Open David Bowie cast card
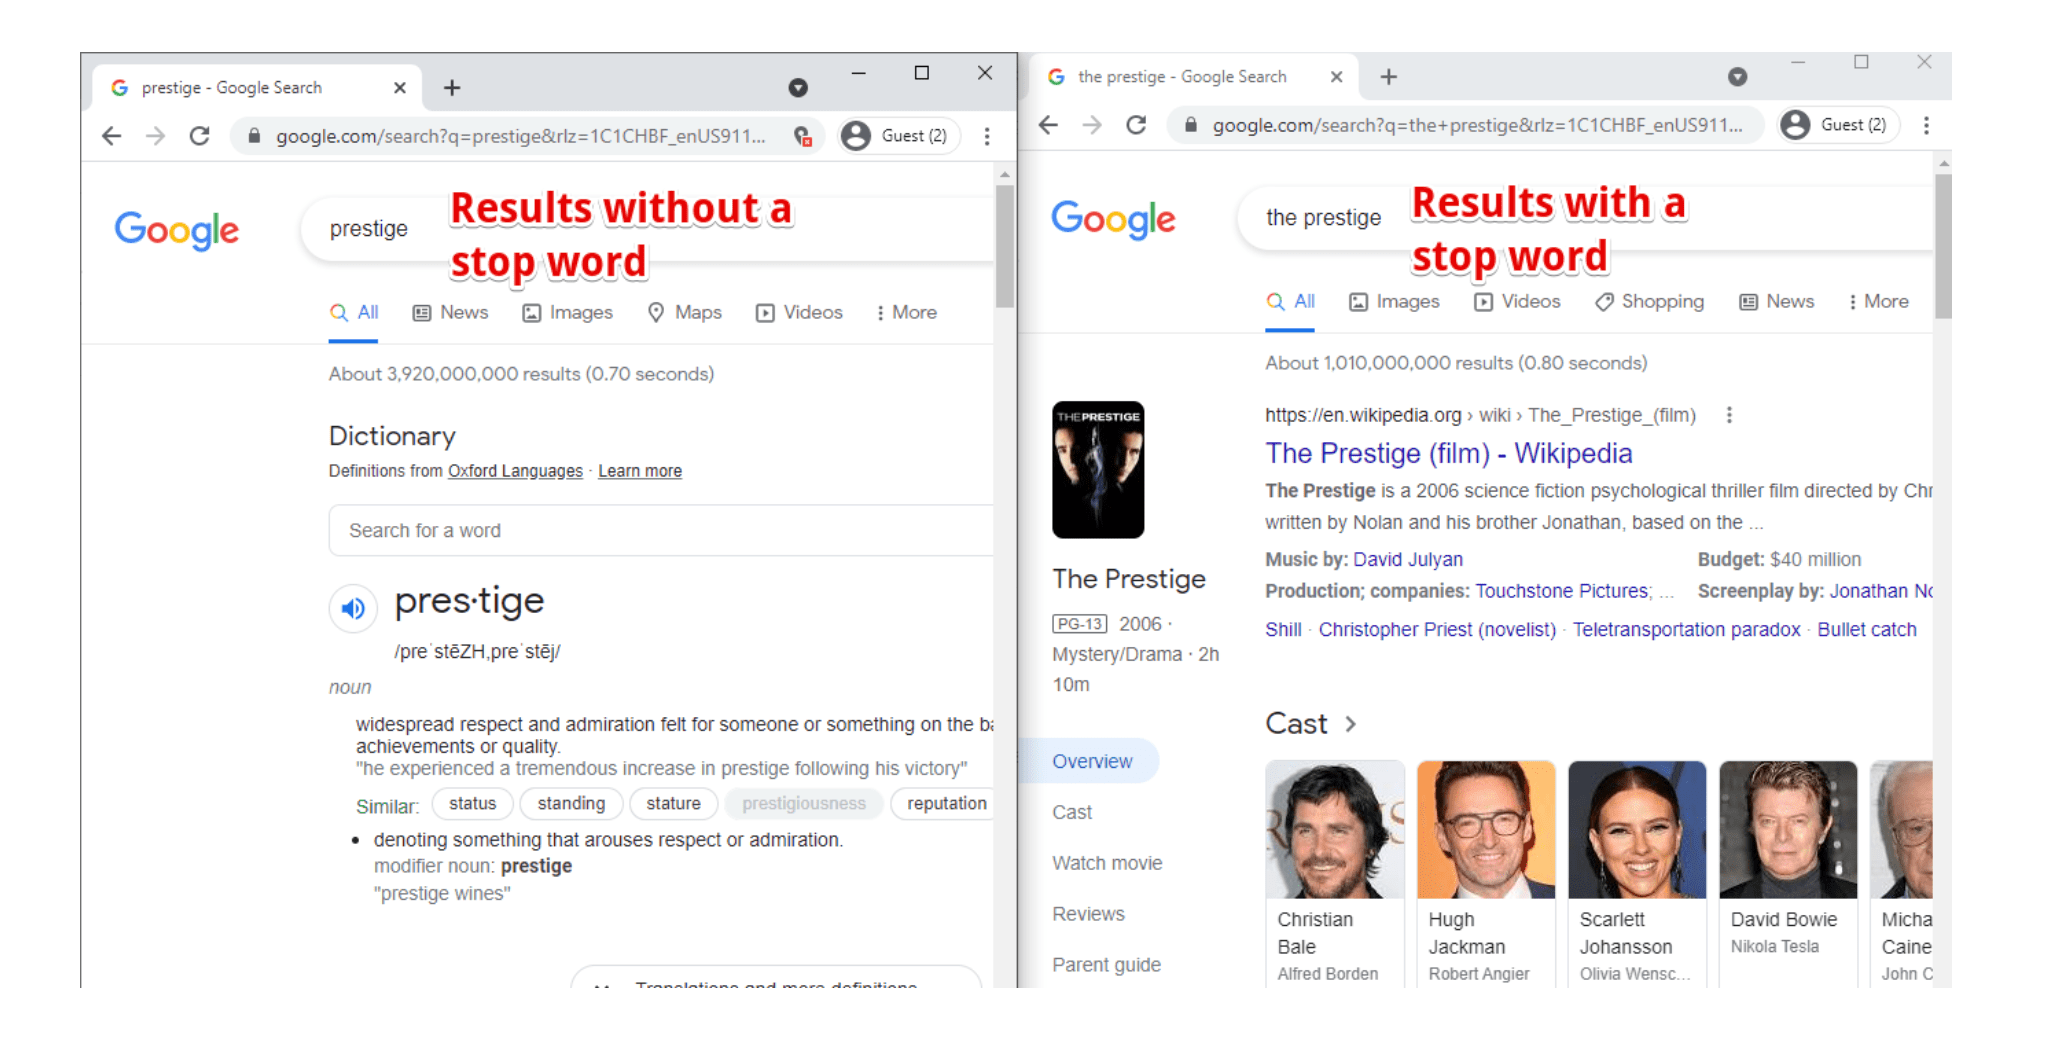This screenshot has width=2061, height=1054. [1788, 873]
